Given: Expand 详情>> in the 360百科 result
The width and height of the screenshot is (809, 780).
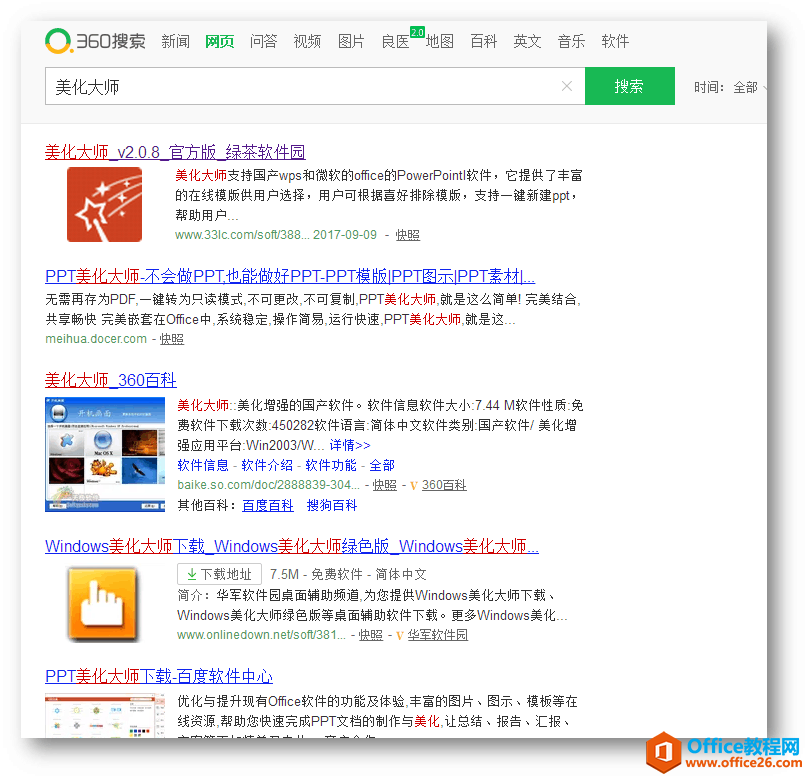Looking at the screenshot, I should click(348, 445).
